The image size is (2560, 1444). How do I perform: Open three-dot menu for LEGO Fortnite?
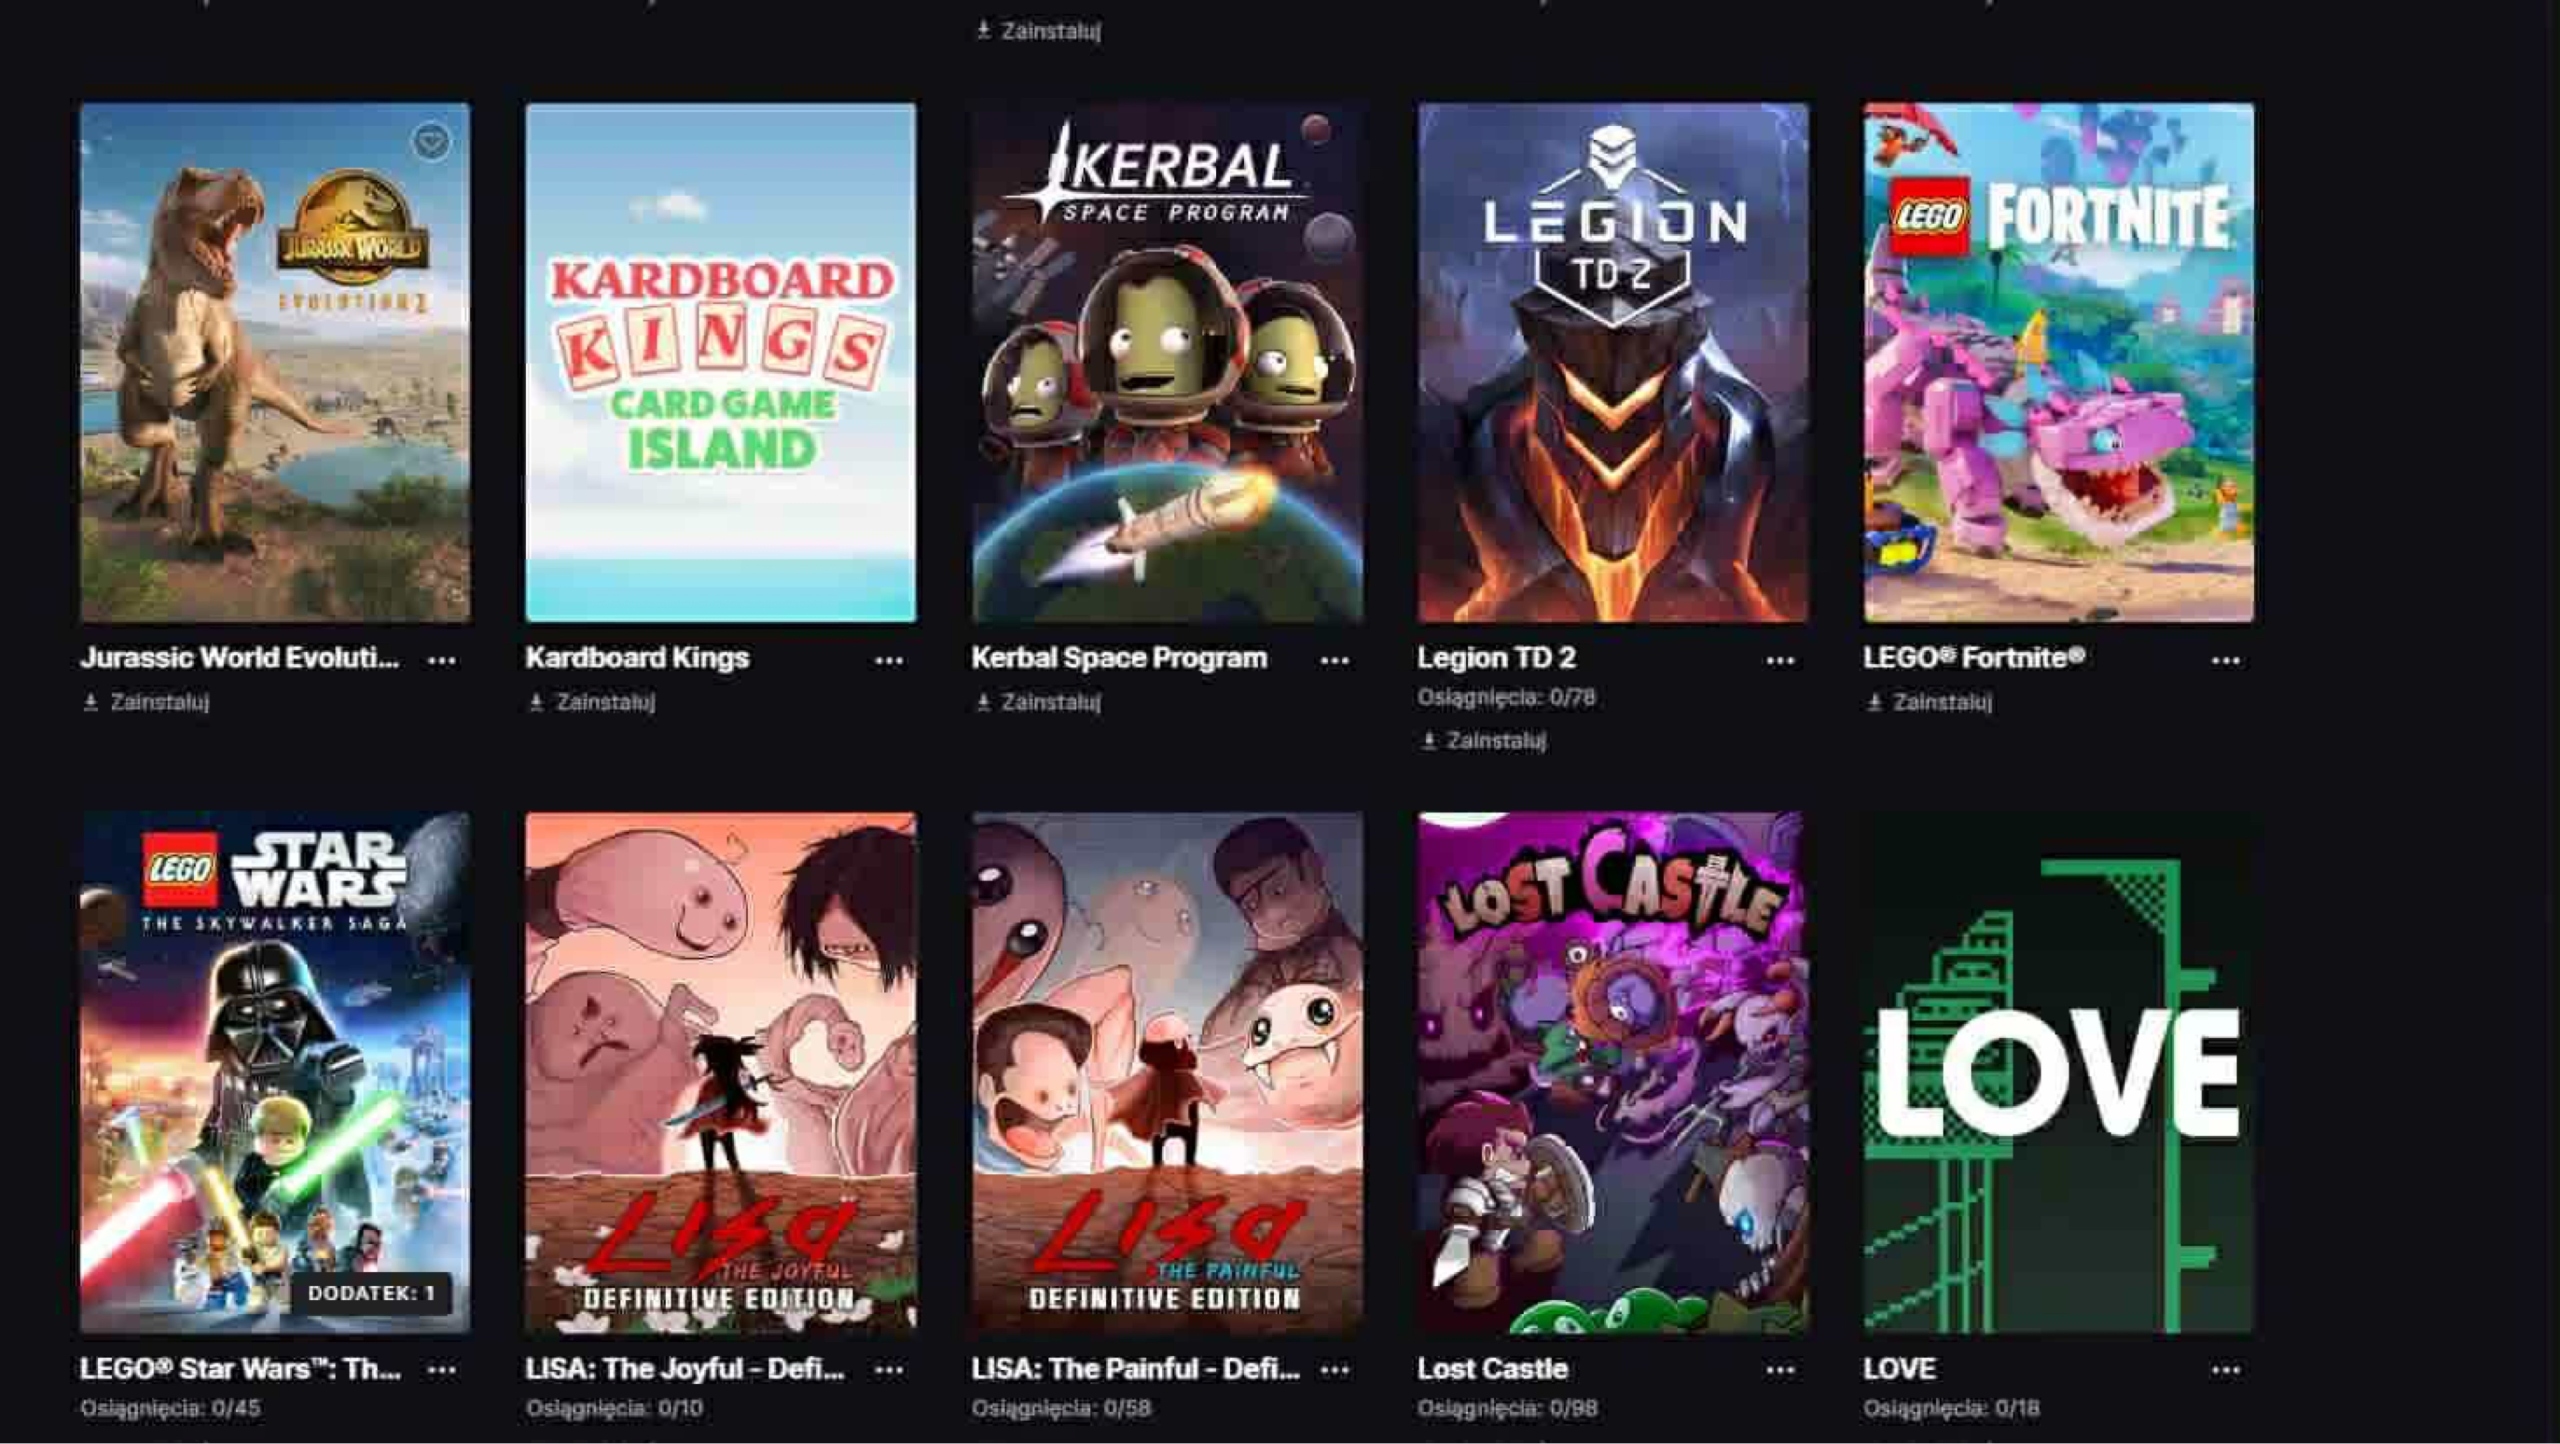[2225, 660]
